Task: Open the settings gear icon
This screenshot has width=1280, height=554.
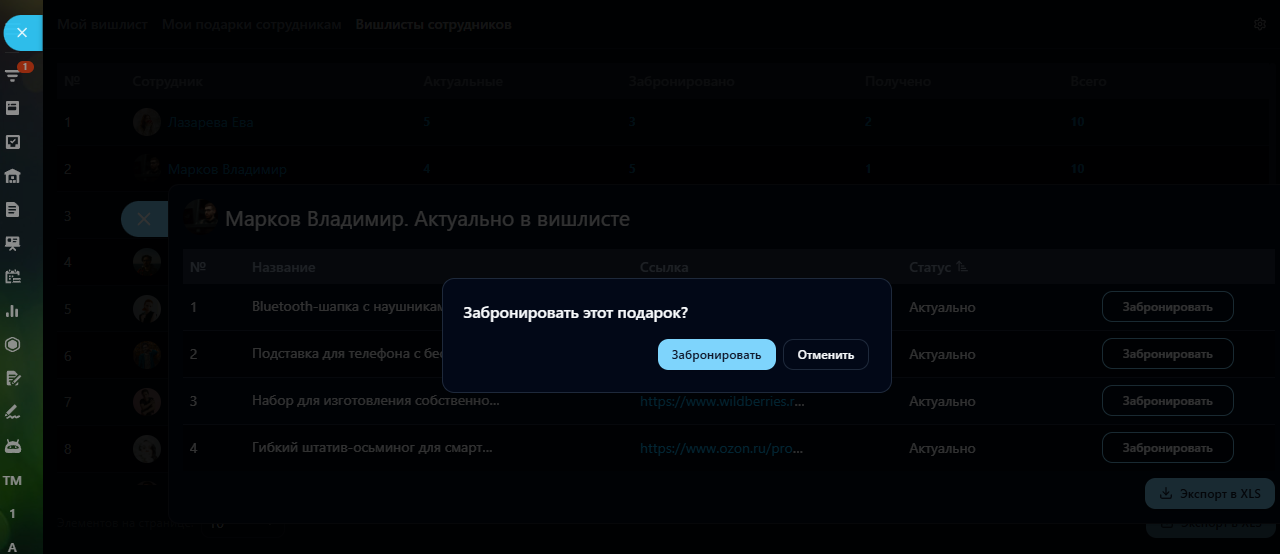Action: coord(1260,24)
